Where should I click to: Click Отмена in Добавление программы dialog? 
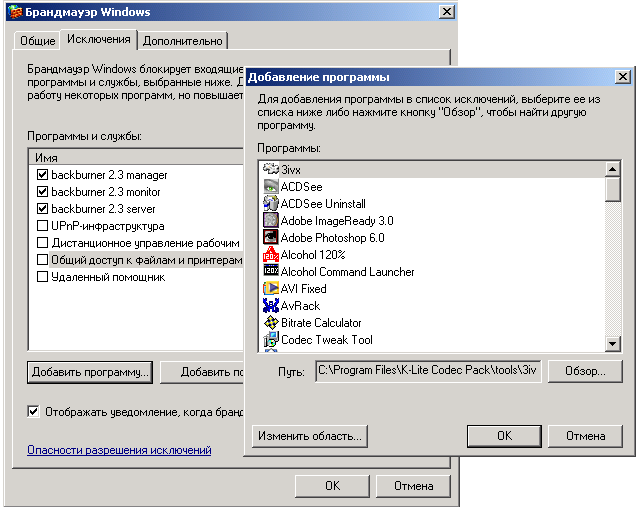(x=585, y=436)
